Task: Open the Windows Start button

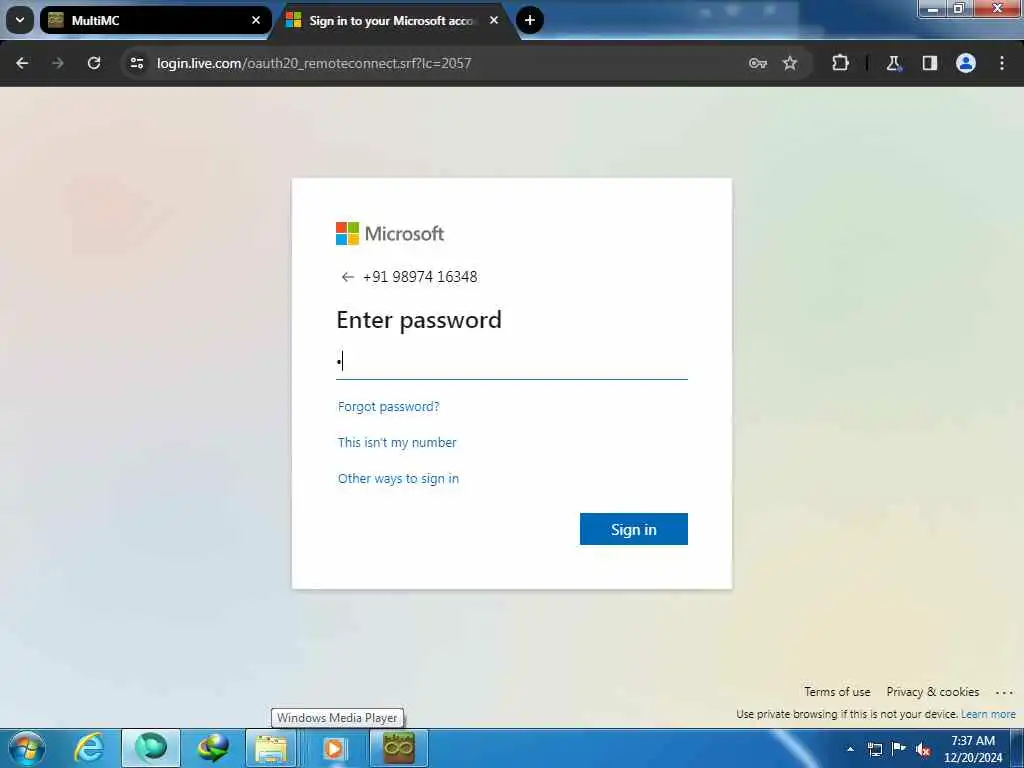Action: (27, 748)
